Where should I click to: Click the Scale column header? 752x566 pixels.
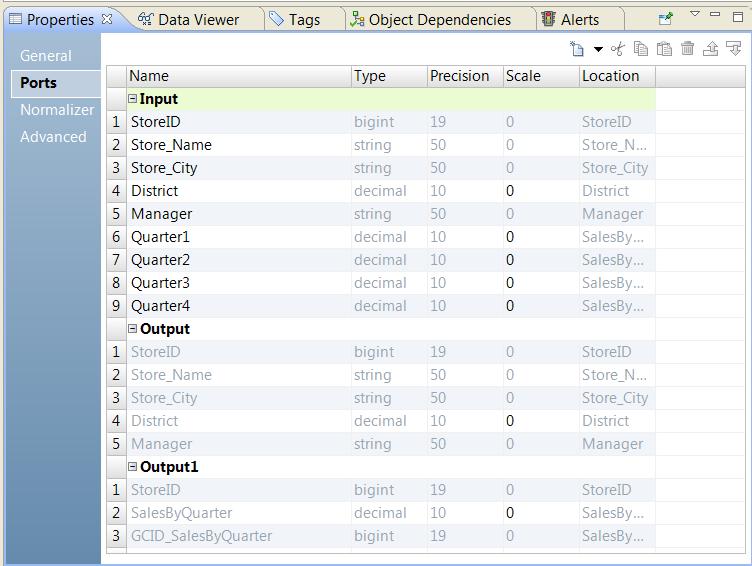pos(541,76)
